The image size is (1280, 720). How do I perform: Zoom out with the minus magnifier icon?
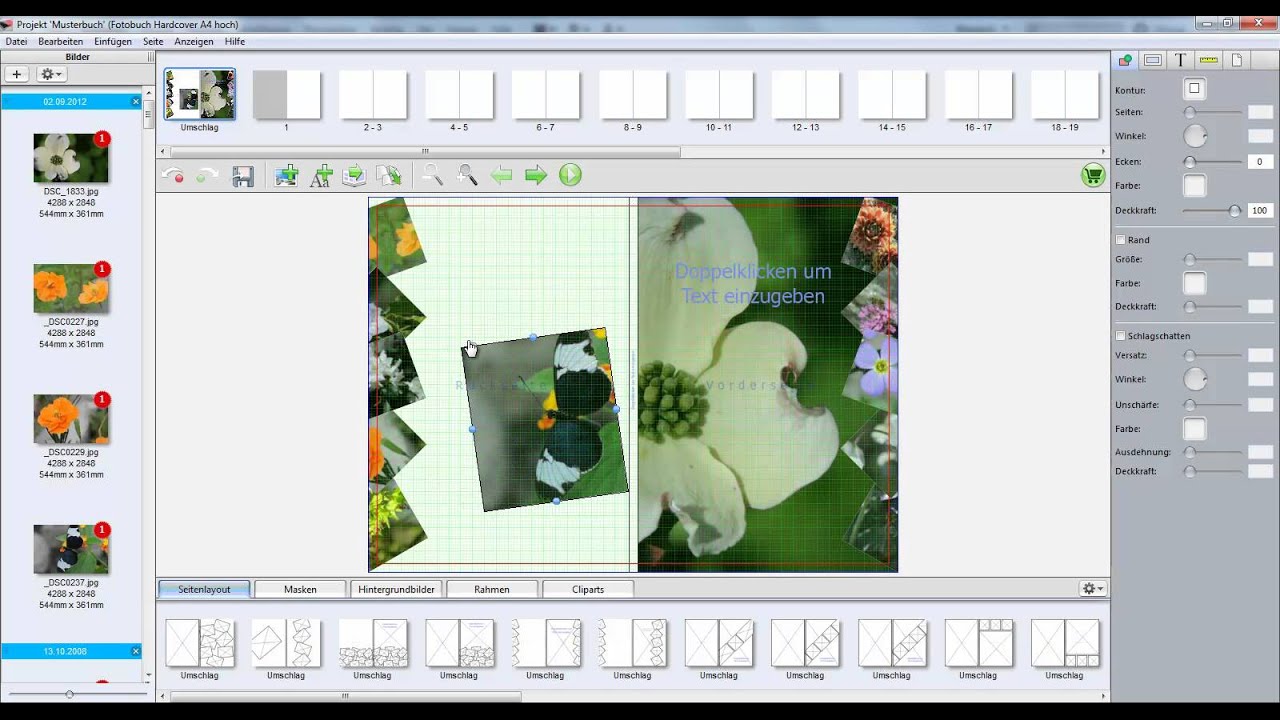tap(432, 175)
